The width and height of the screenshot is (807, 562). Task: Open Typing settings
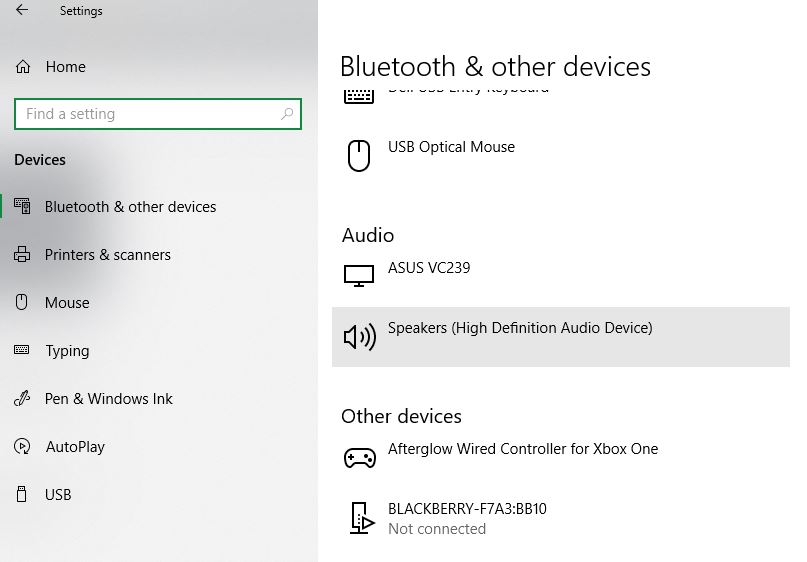(x=67, y=351)
